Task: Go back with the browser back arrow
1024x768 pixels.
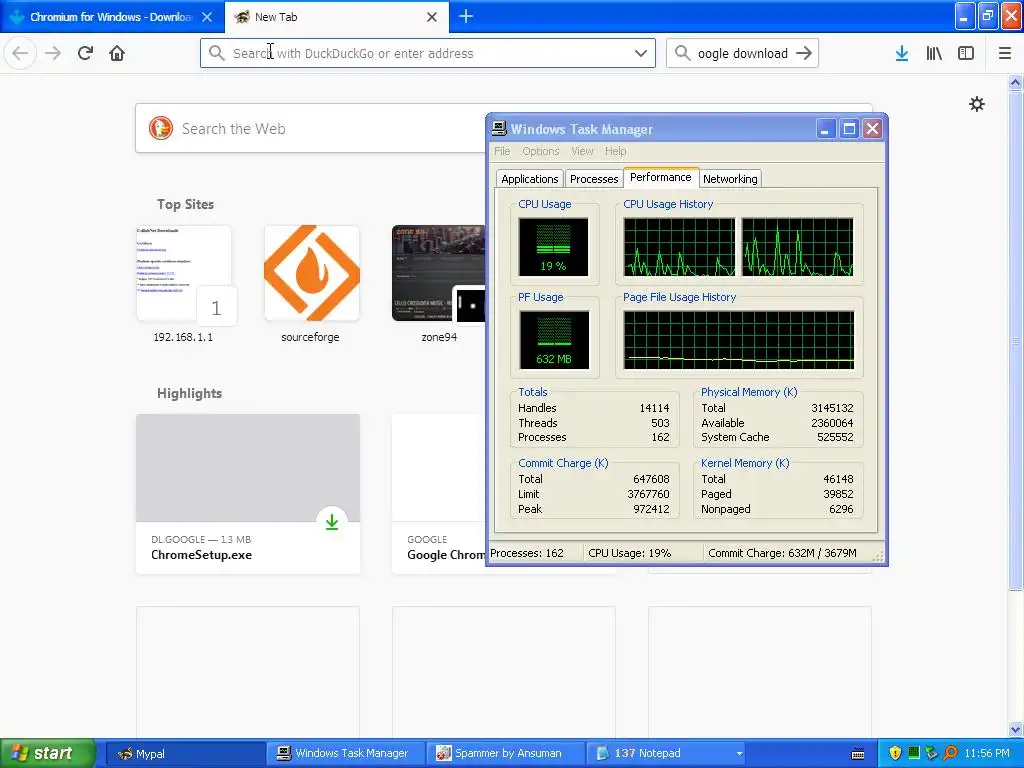Action: pyautogui.click(x=20, y=53)
